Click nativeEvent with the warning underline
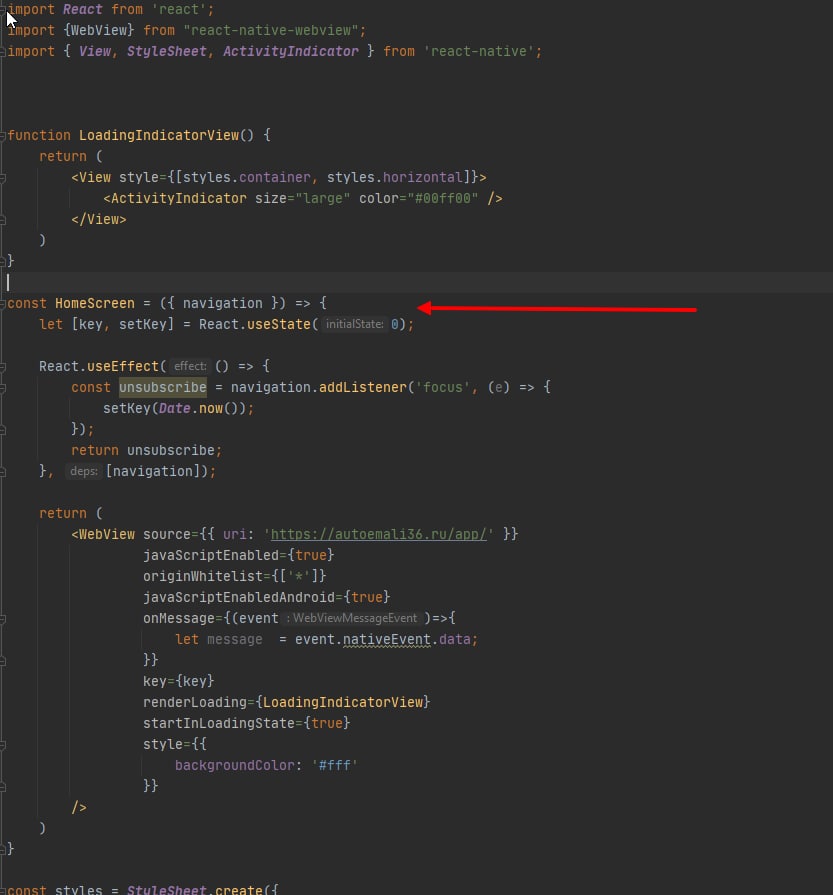 point(387,639)
